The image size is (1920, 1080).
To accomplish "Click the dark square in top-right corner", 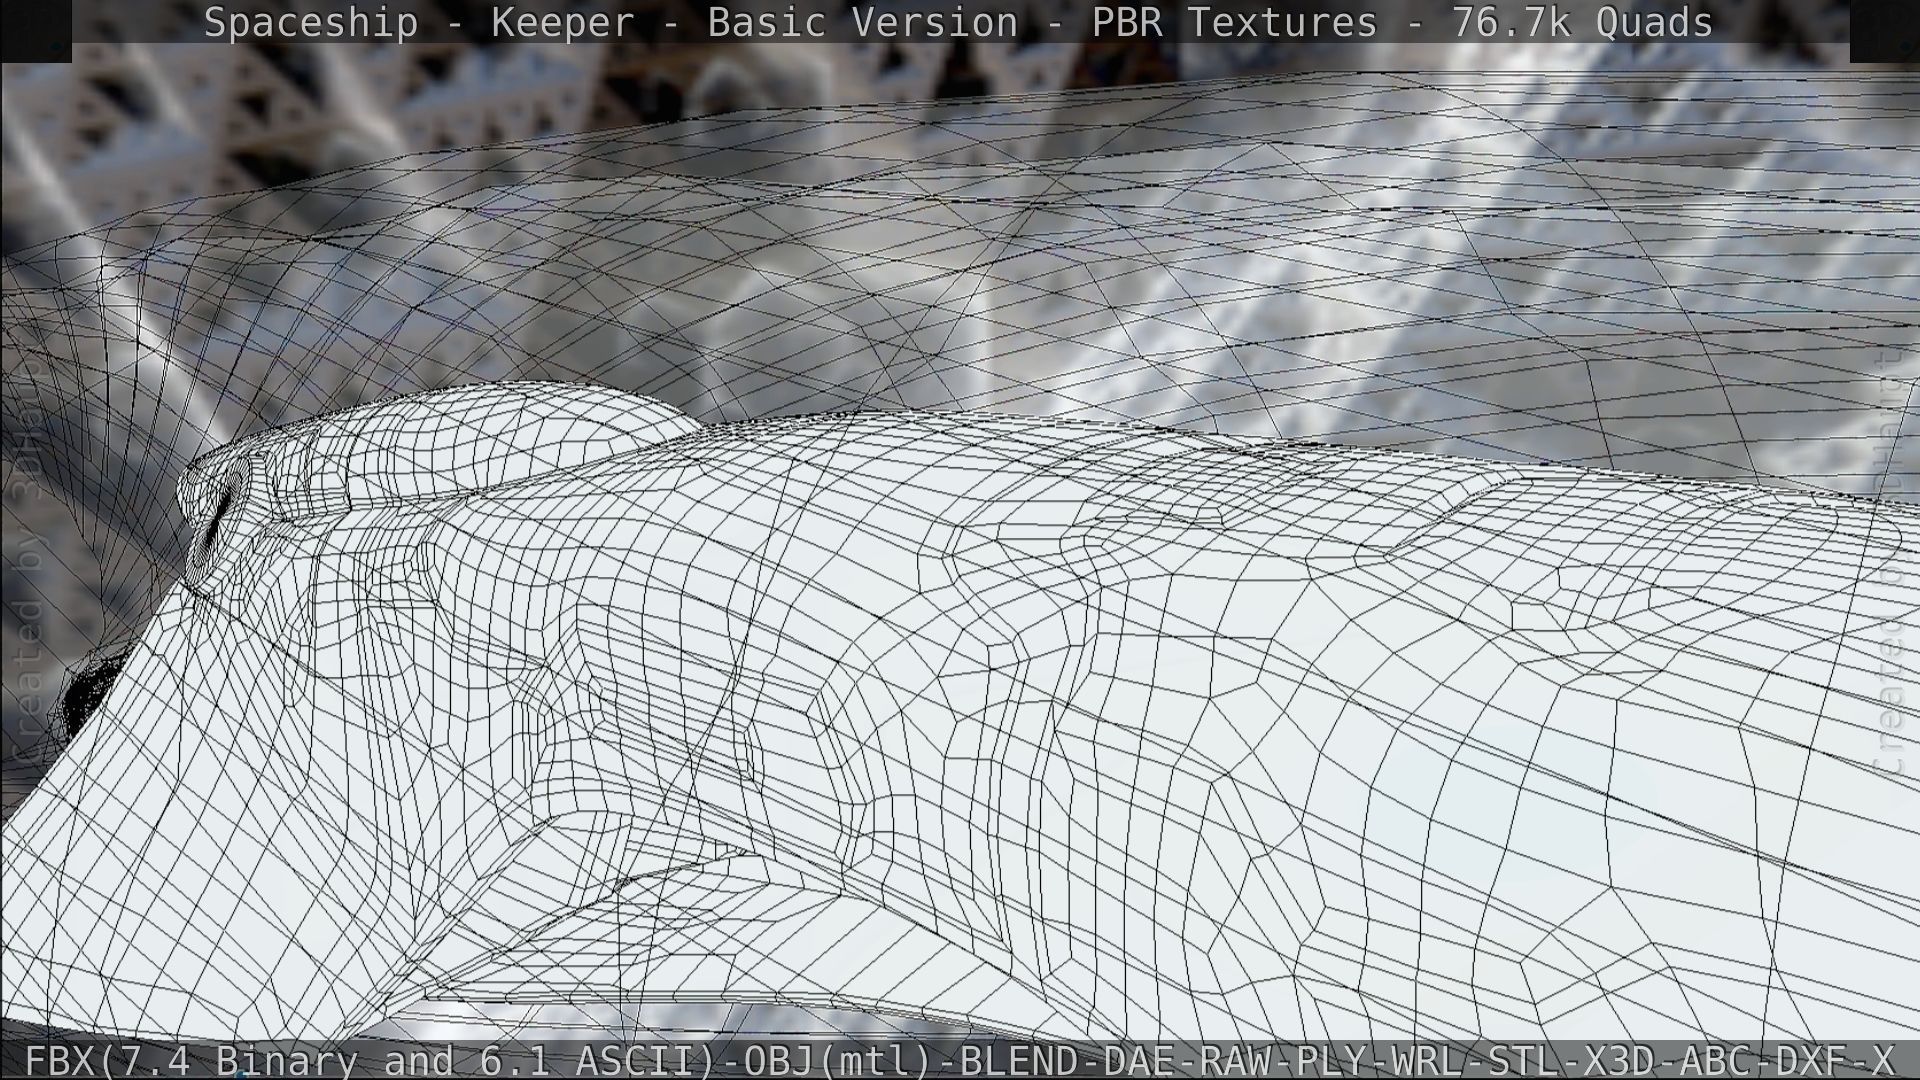I will tap(1884, 30).
